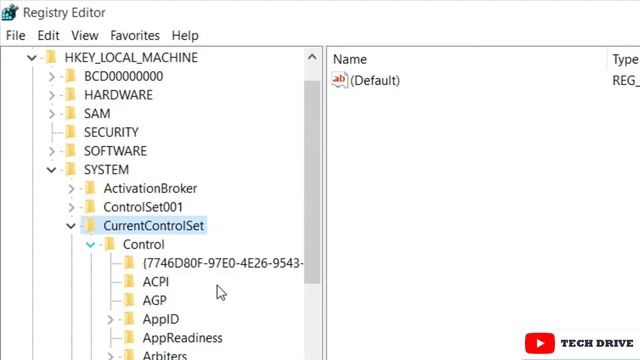
Task: Select the AGP key label
Action: tap(154, 301)
